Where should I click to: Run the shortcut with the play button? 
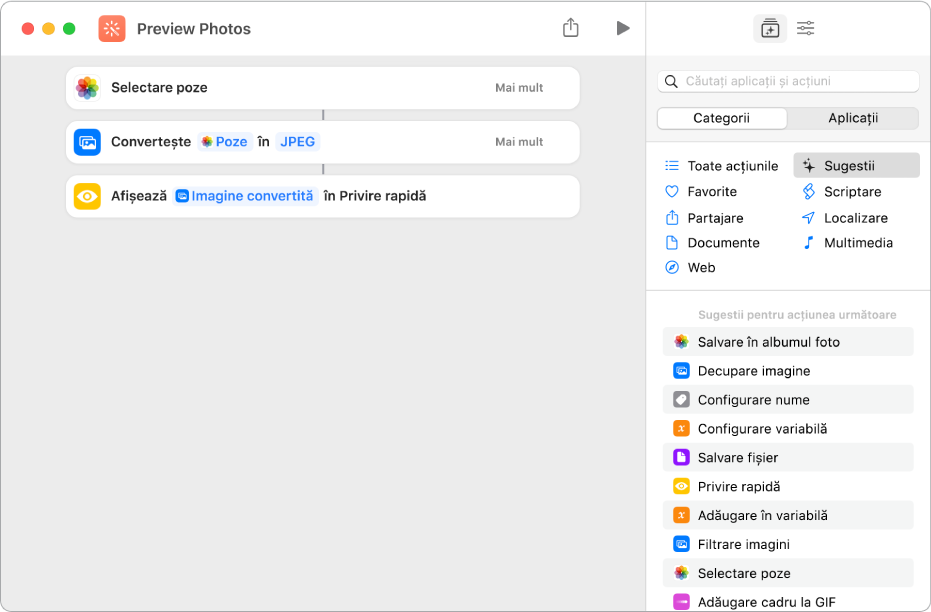click(x=623, y=28)
